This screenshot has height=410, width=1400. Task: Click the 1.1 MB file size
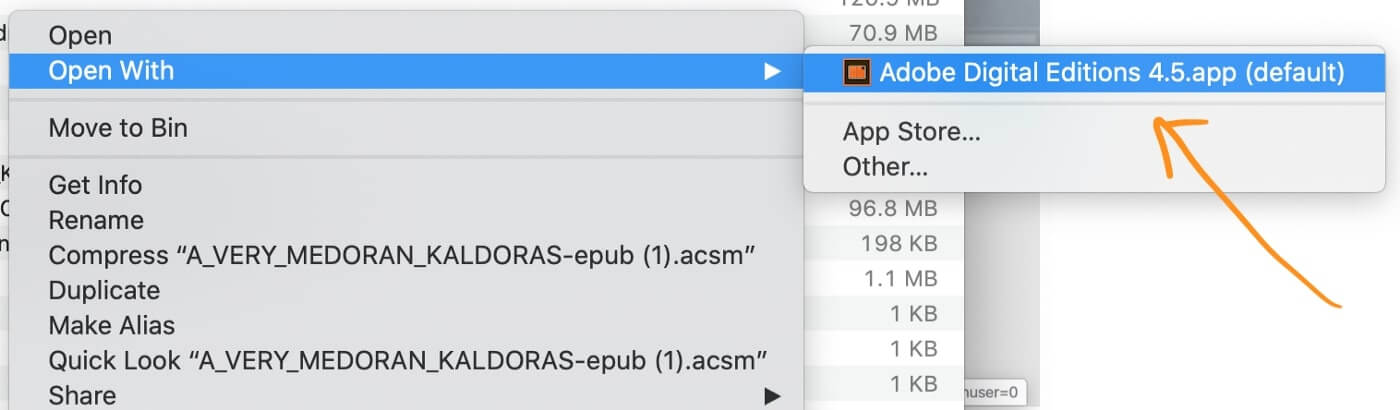point(899,278)
